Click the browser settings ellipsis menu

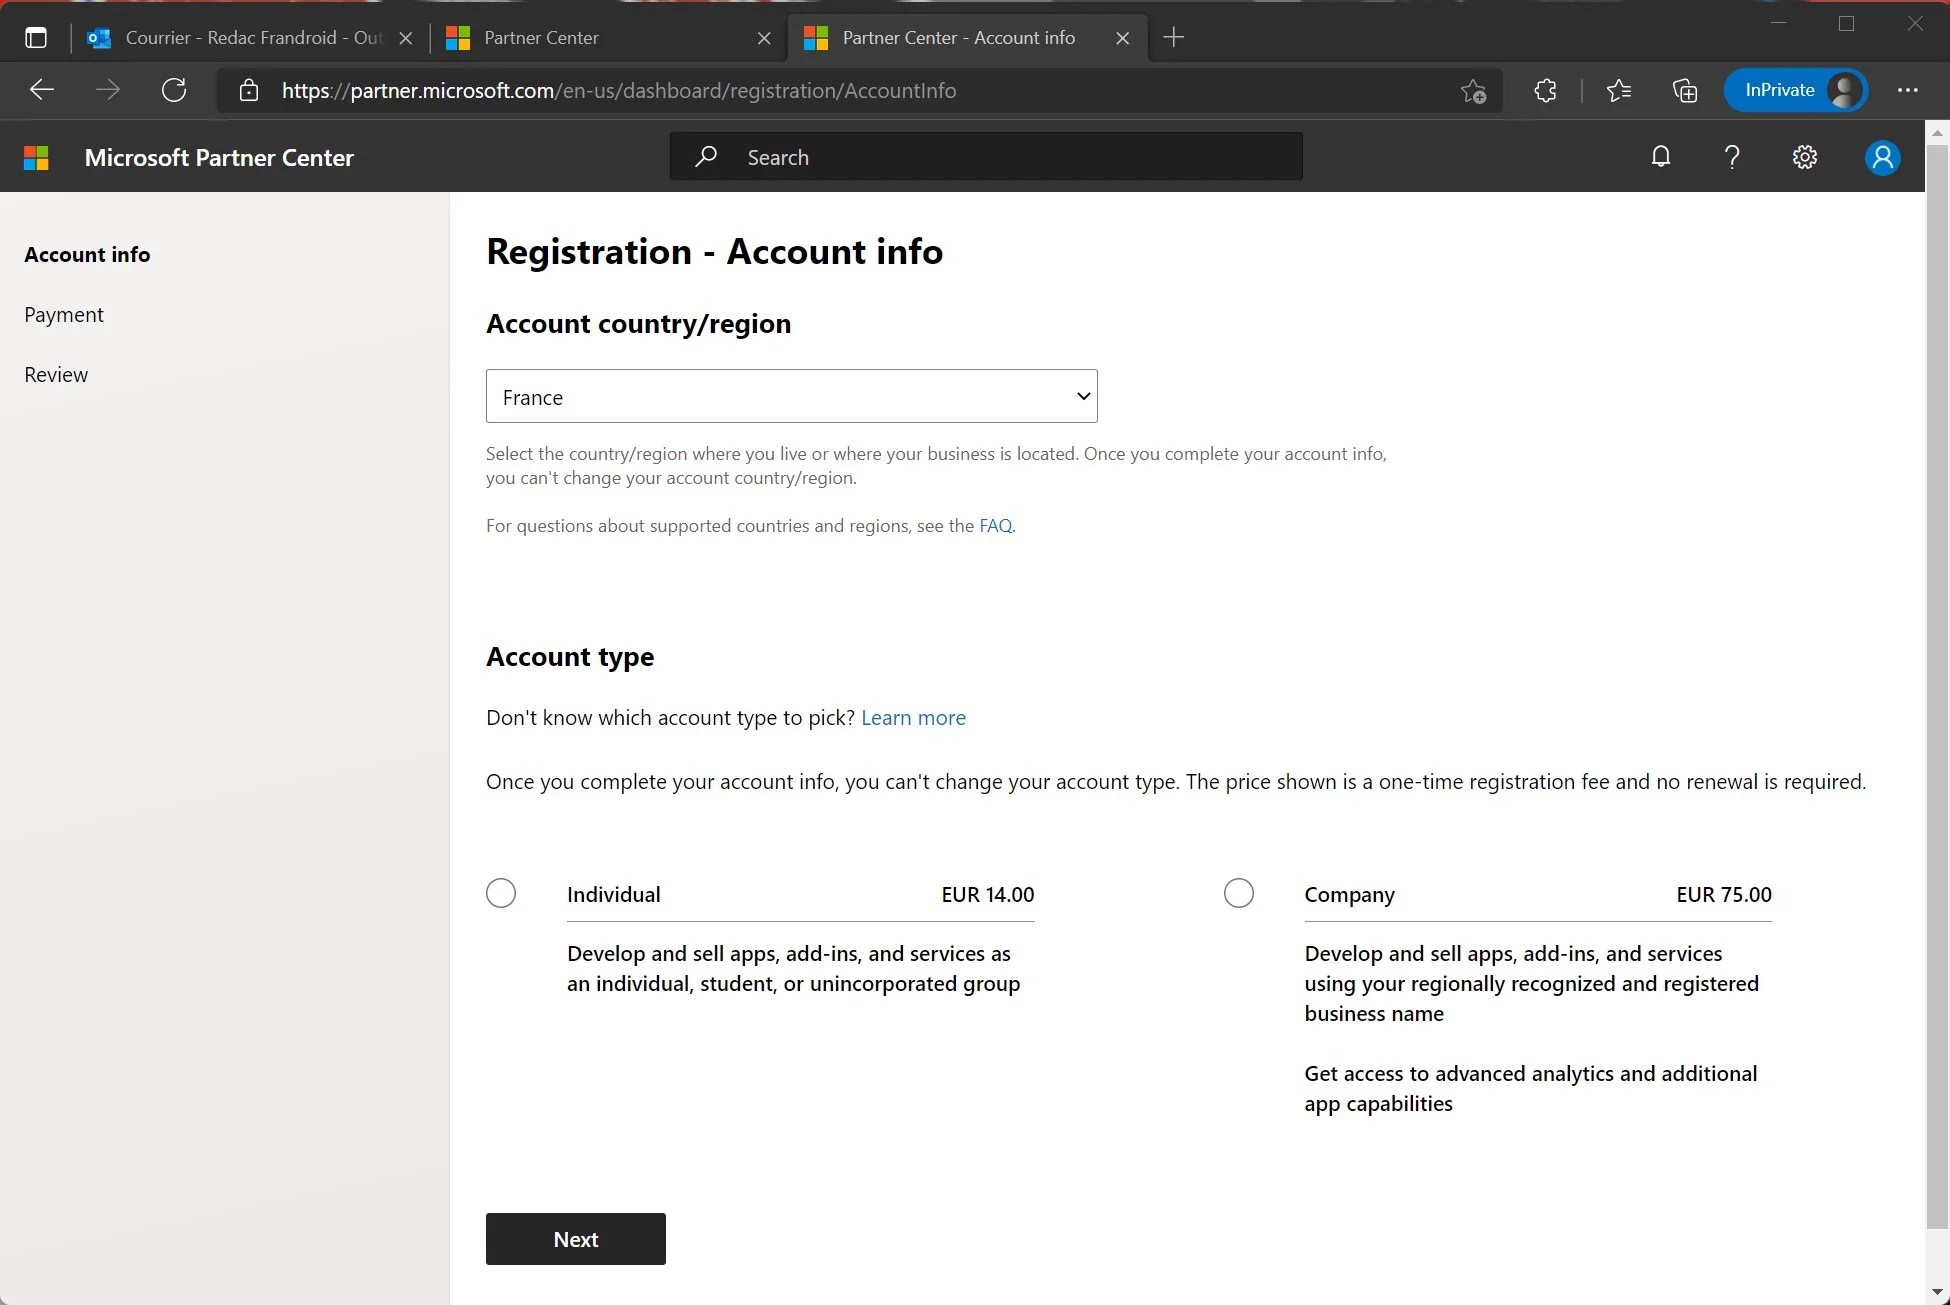(x=1908, y=90)
